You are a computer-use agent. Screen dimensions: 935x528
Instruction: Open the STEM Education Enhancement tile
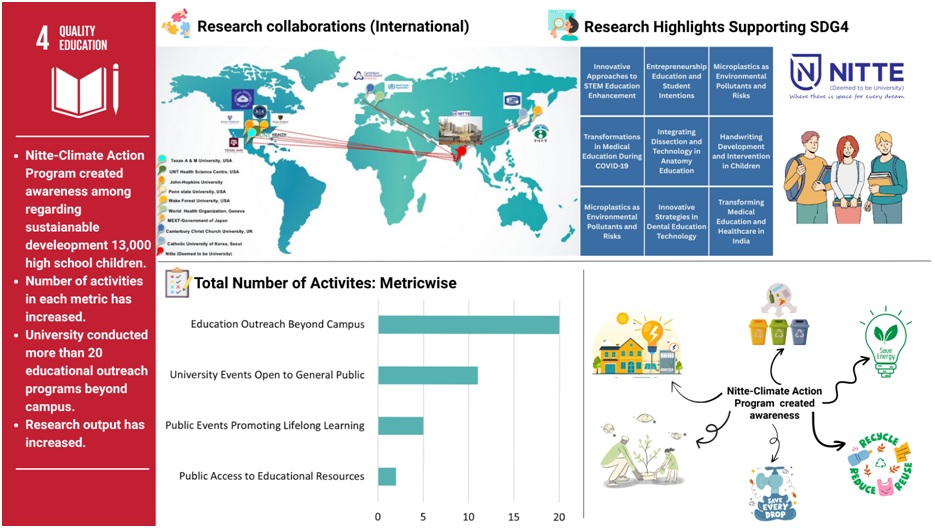point(612,80)
